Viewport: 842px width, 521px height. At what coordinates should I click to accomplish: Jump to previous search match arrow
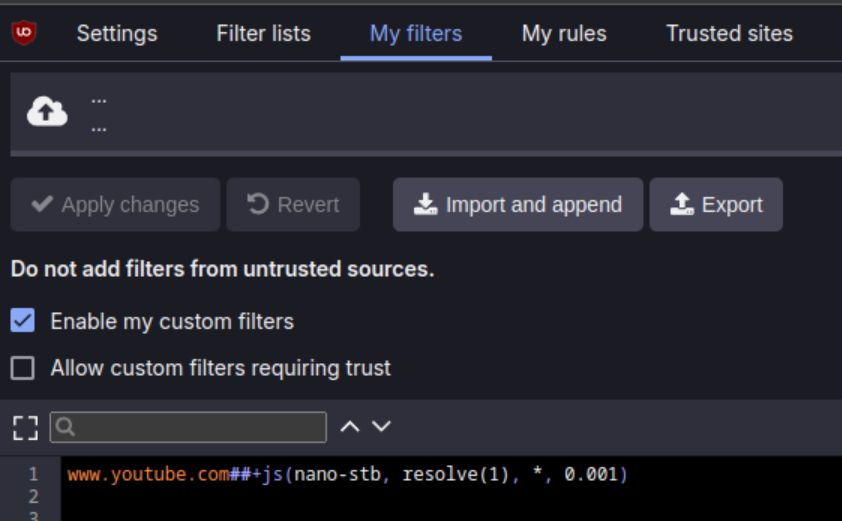[350, 426]
